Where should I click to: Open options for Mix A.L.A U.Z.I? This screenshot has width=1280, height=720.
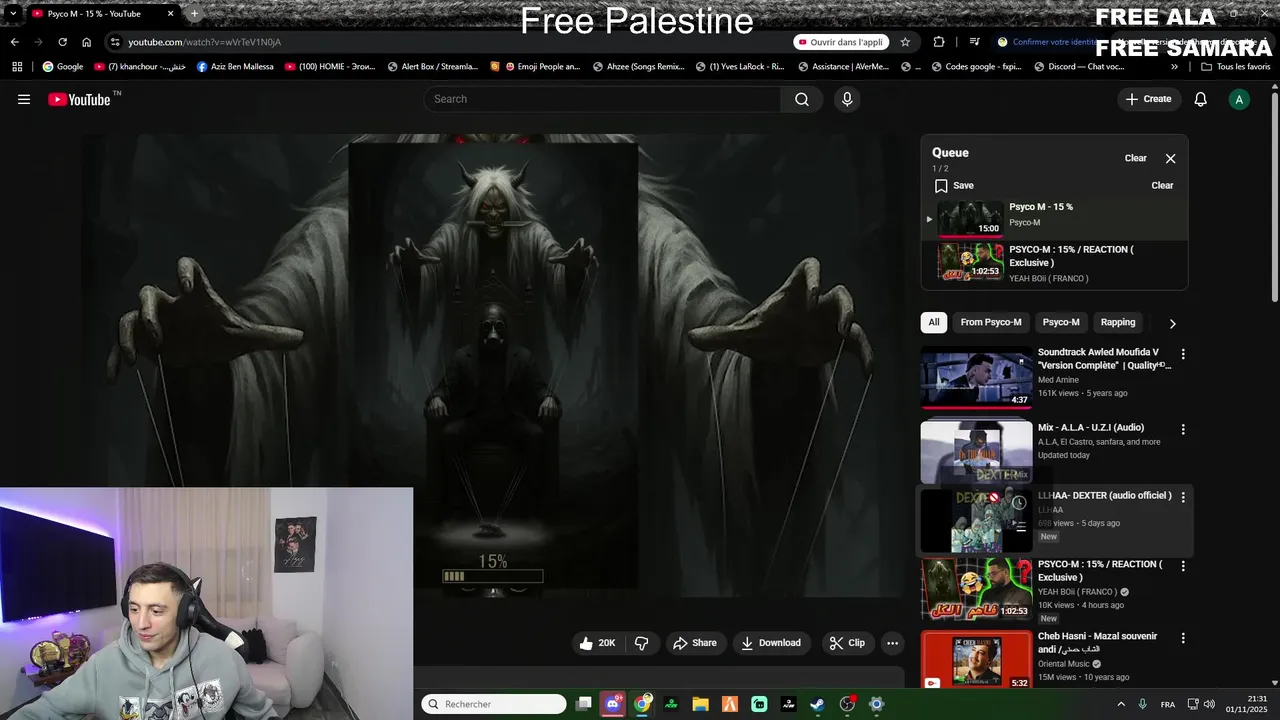coord(1183,429)
